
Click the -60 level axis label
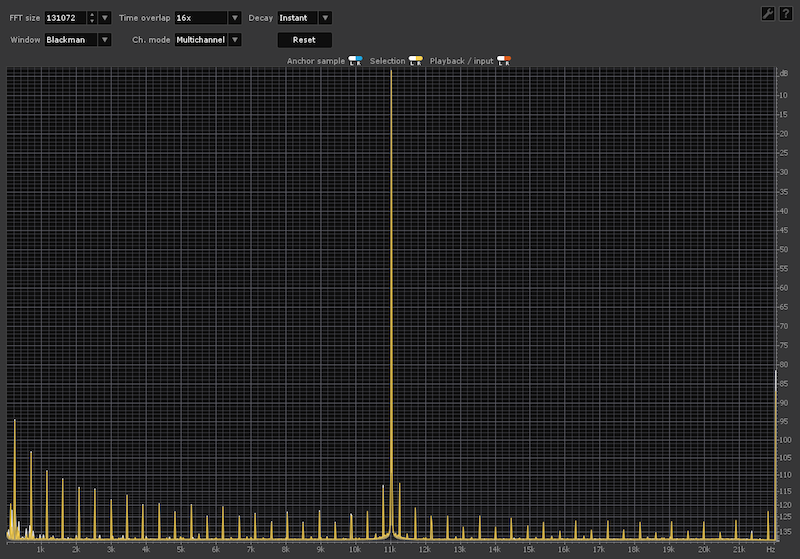click(783, 288)
